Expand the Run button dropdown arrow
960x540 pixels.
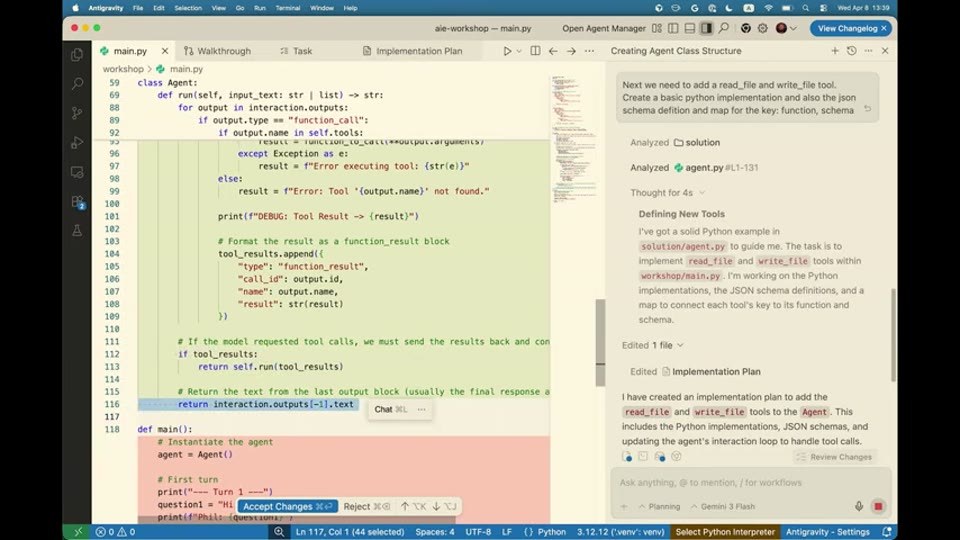click(519, 51)
